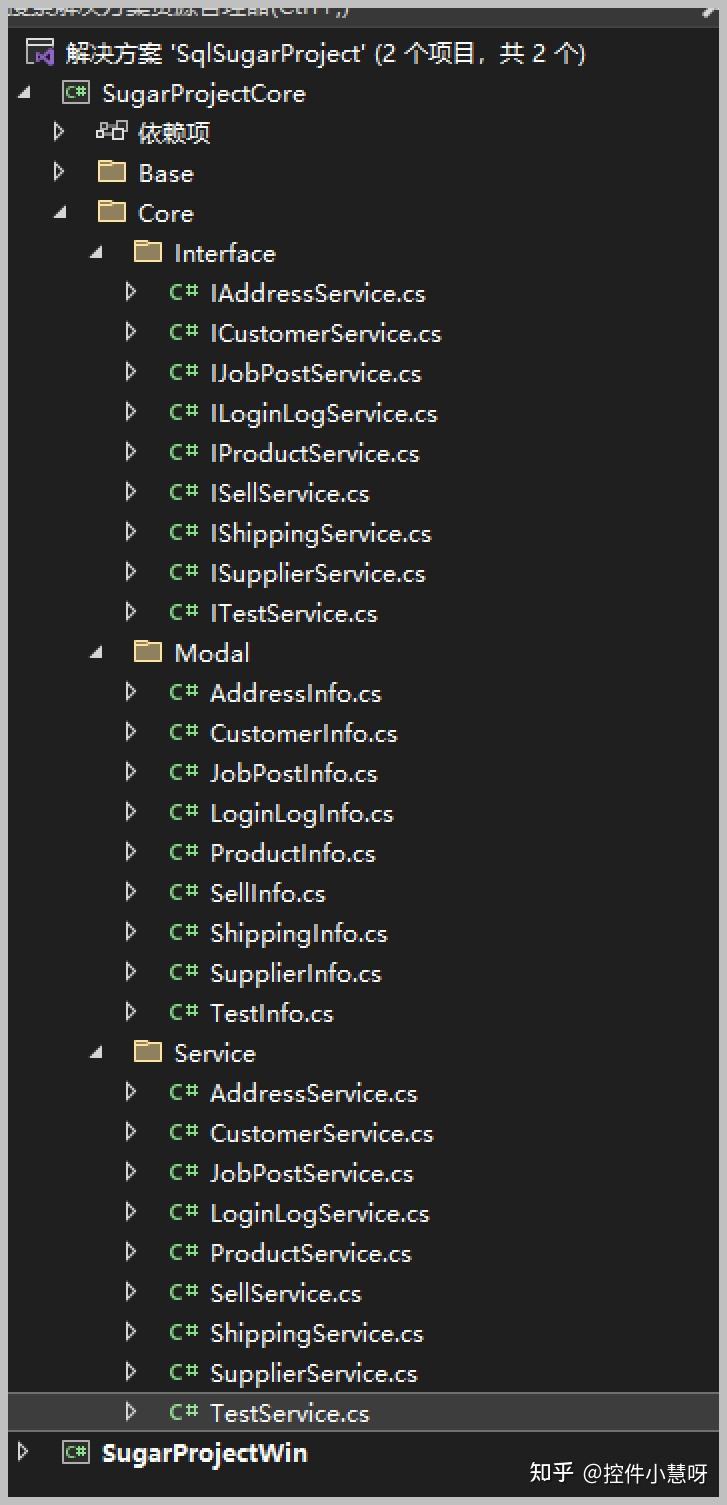The width and height of the screenshot is (727, 1505).
Task: Click the folder icon of the Base folder
Action: [x=111, y=172]
